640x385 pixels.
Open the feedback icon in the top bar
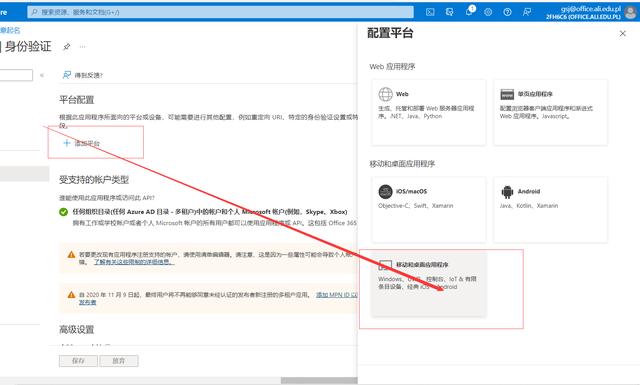tap(527, 12)
